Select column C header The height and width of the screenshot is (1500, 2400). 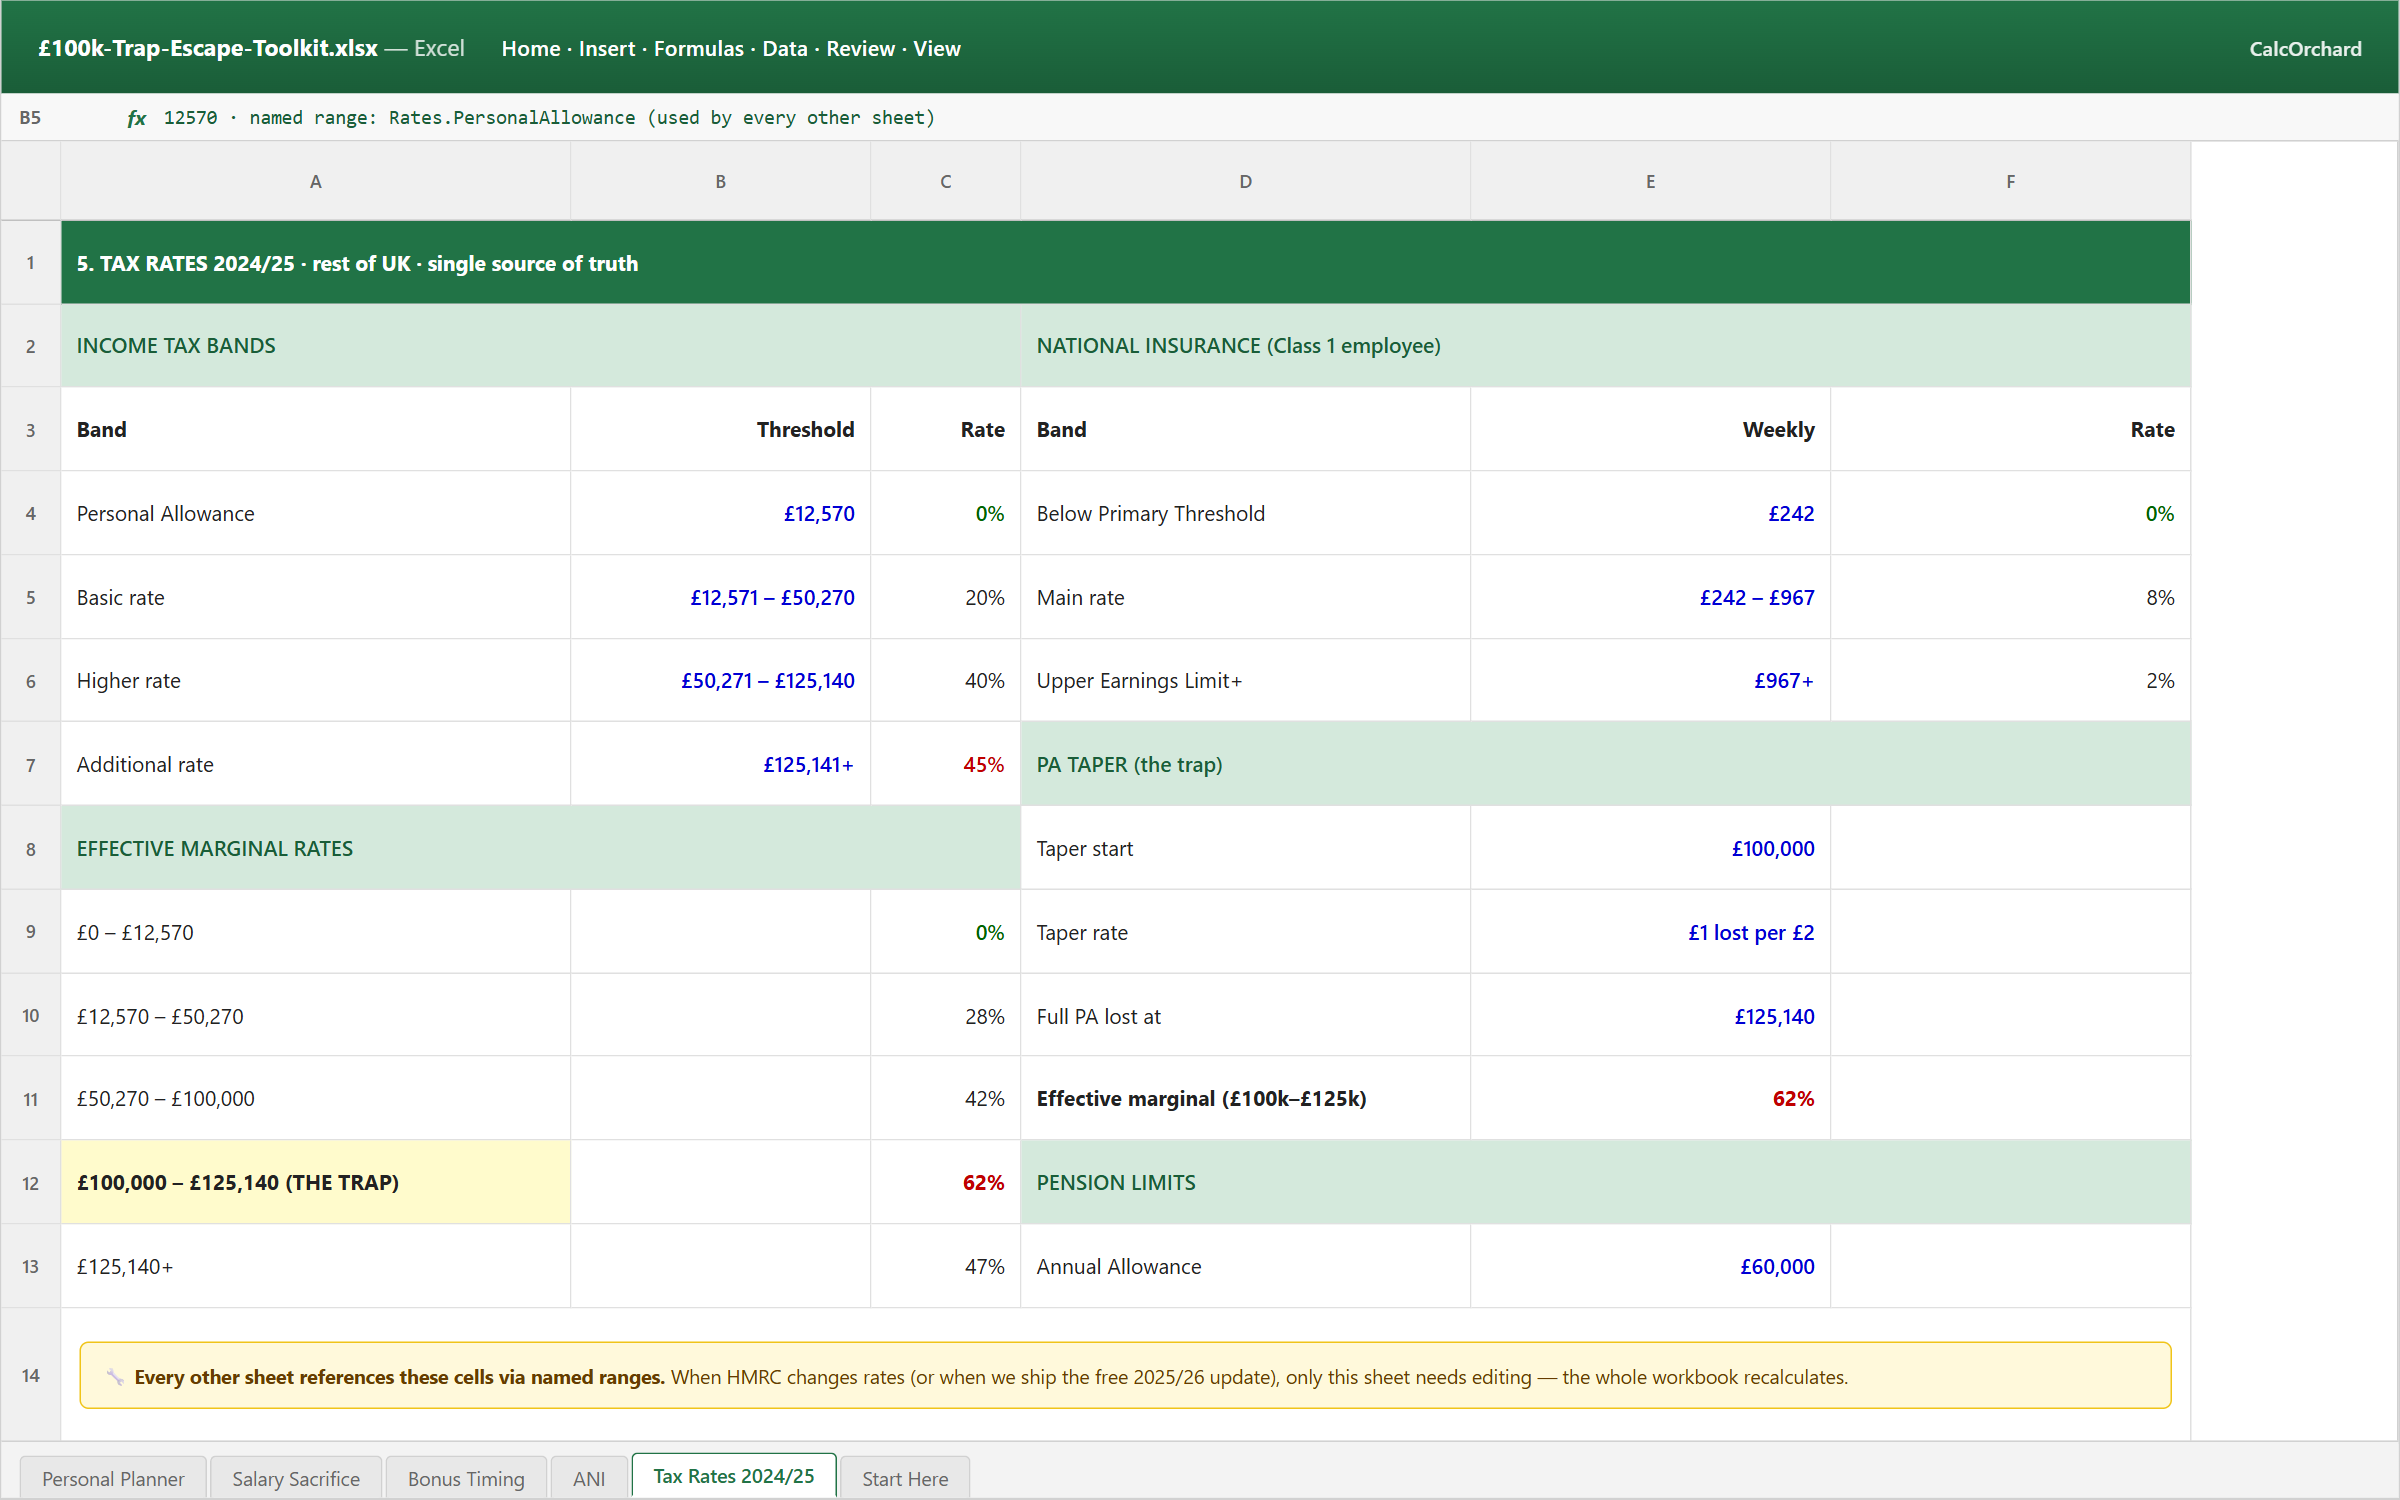[x=945, y=181]
